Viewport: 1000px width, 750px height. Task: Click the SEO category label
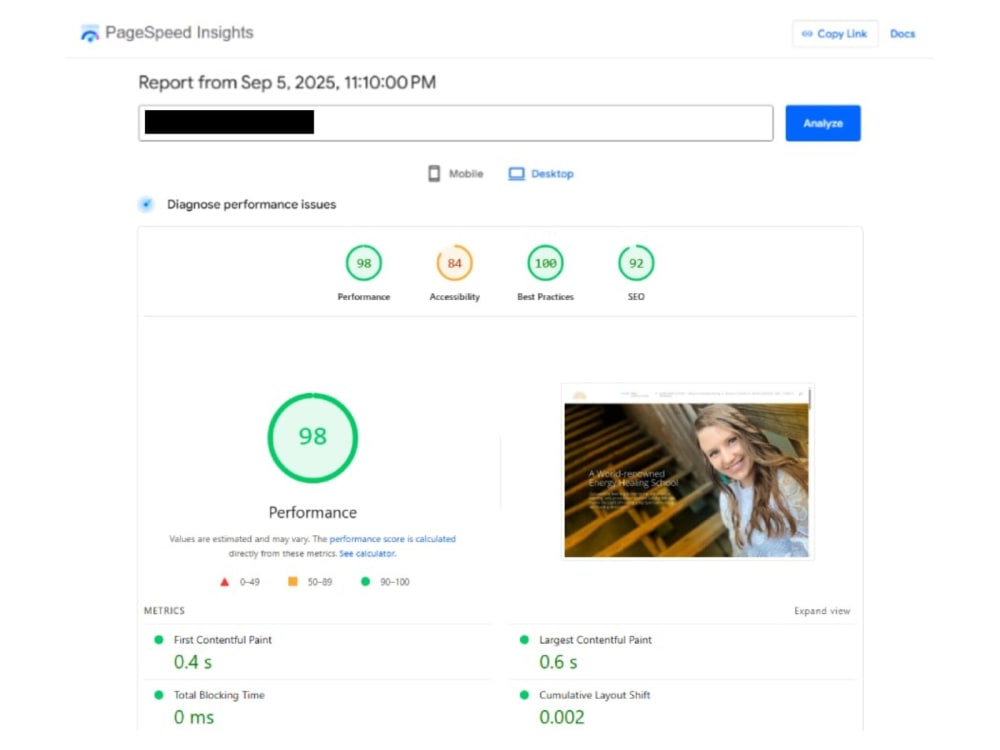636,297
